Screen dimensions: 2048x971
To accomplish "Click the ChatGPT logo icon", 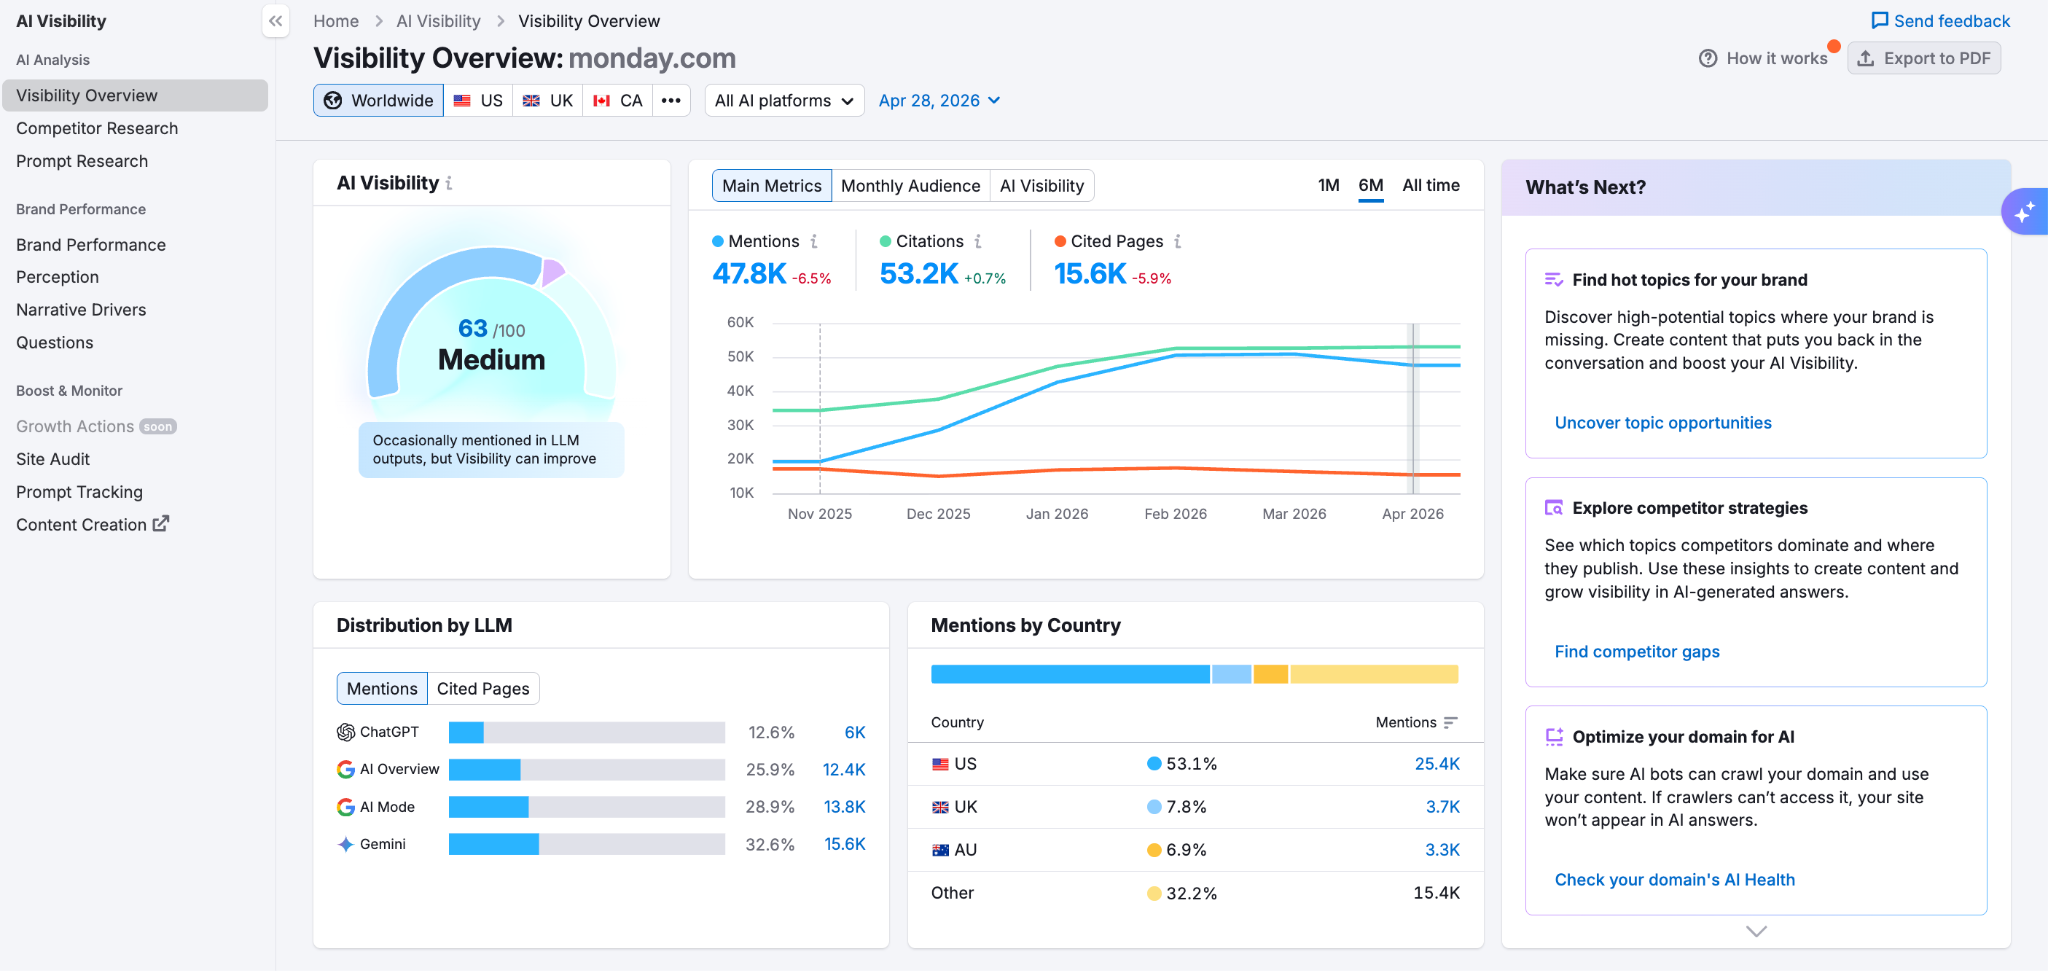I will (346, 732).
